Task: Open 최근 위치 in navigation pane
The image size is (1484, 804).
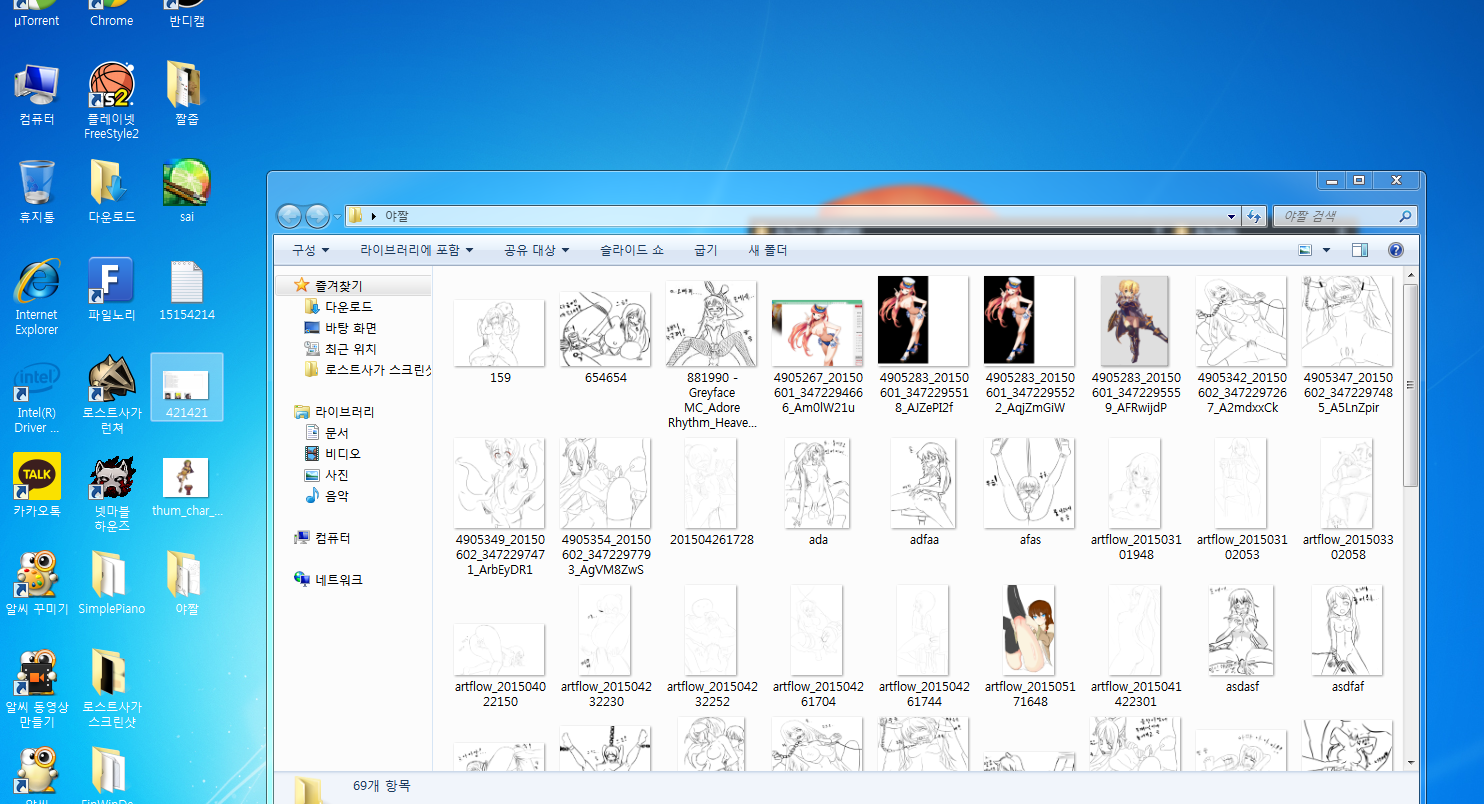Action: tap(351, 348)
